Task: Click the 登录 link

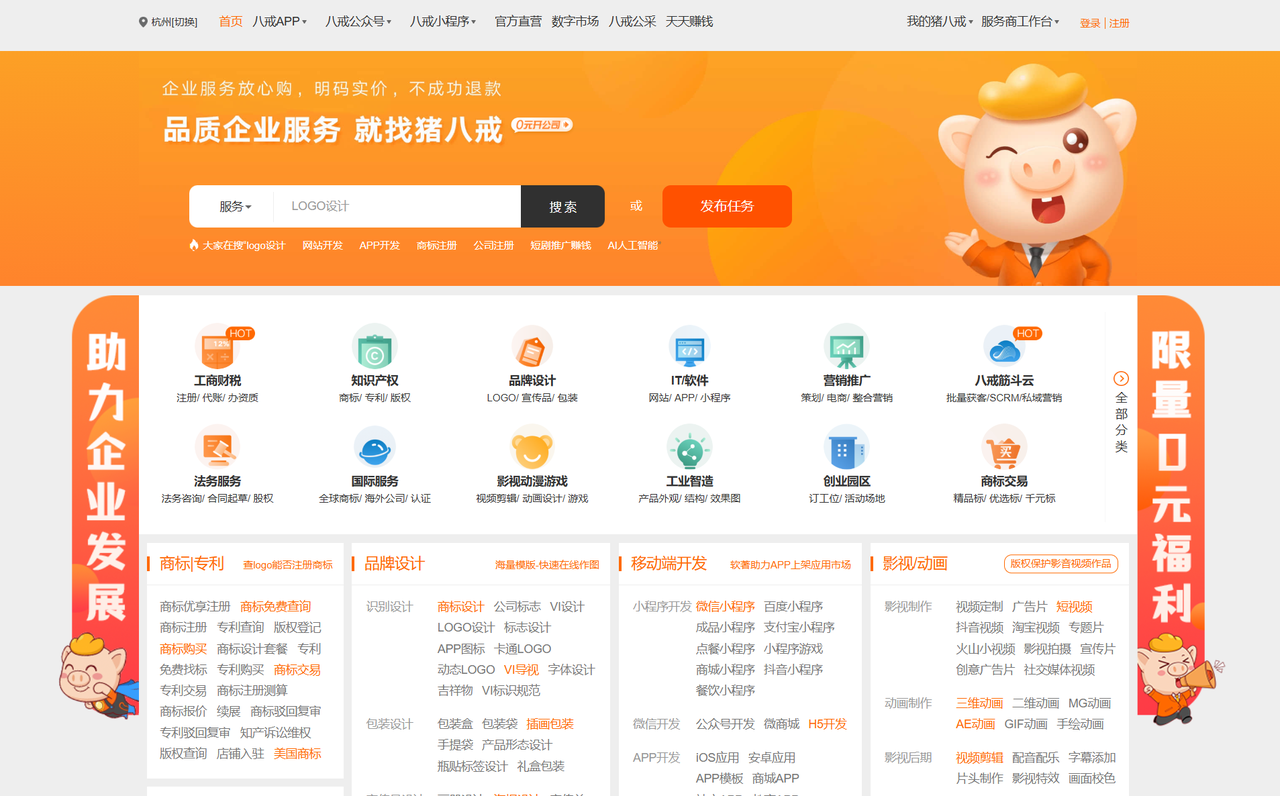Action: pos(1090,23)
